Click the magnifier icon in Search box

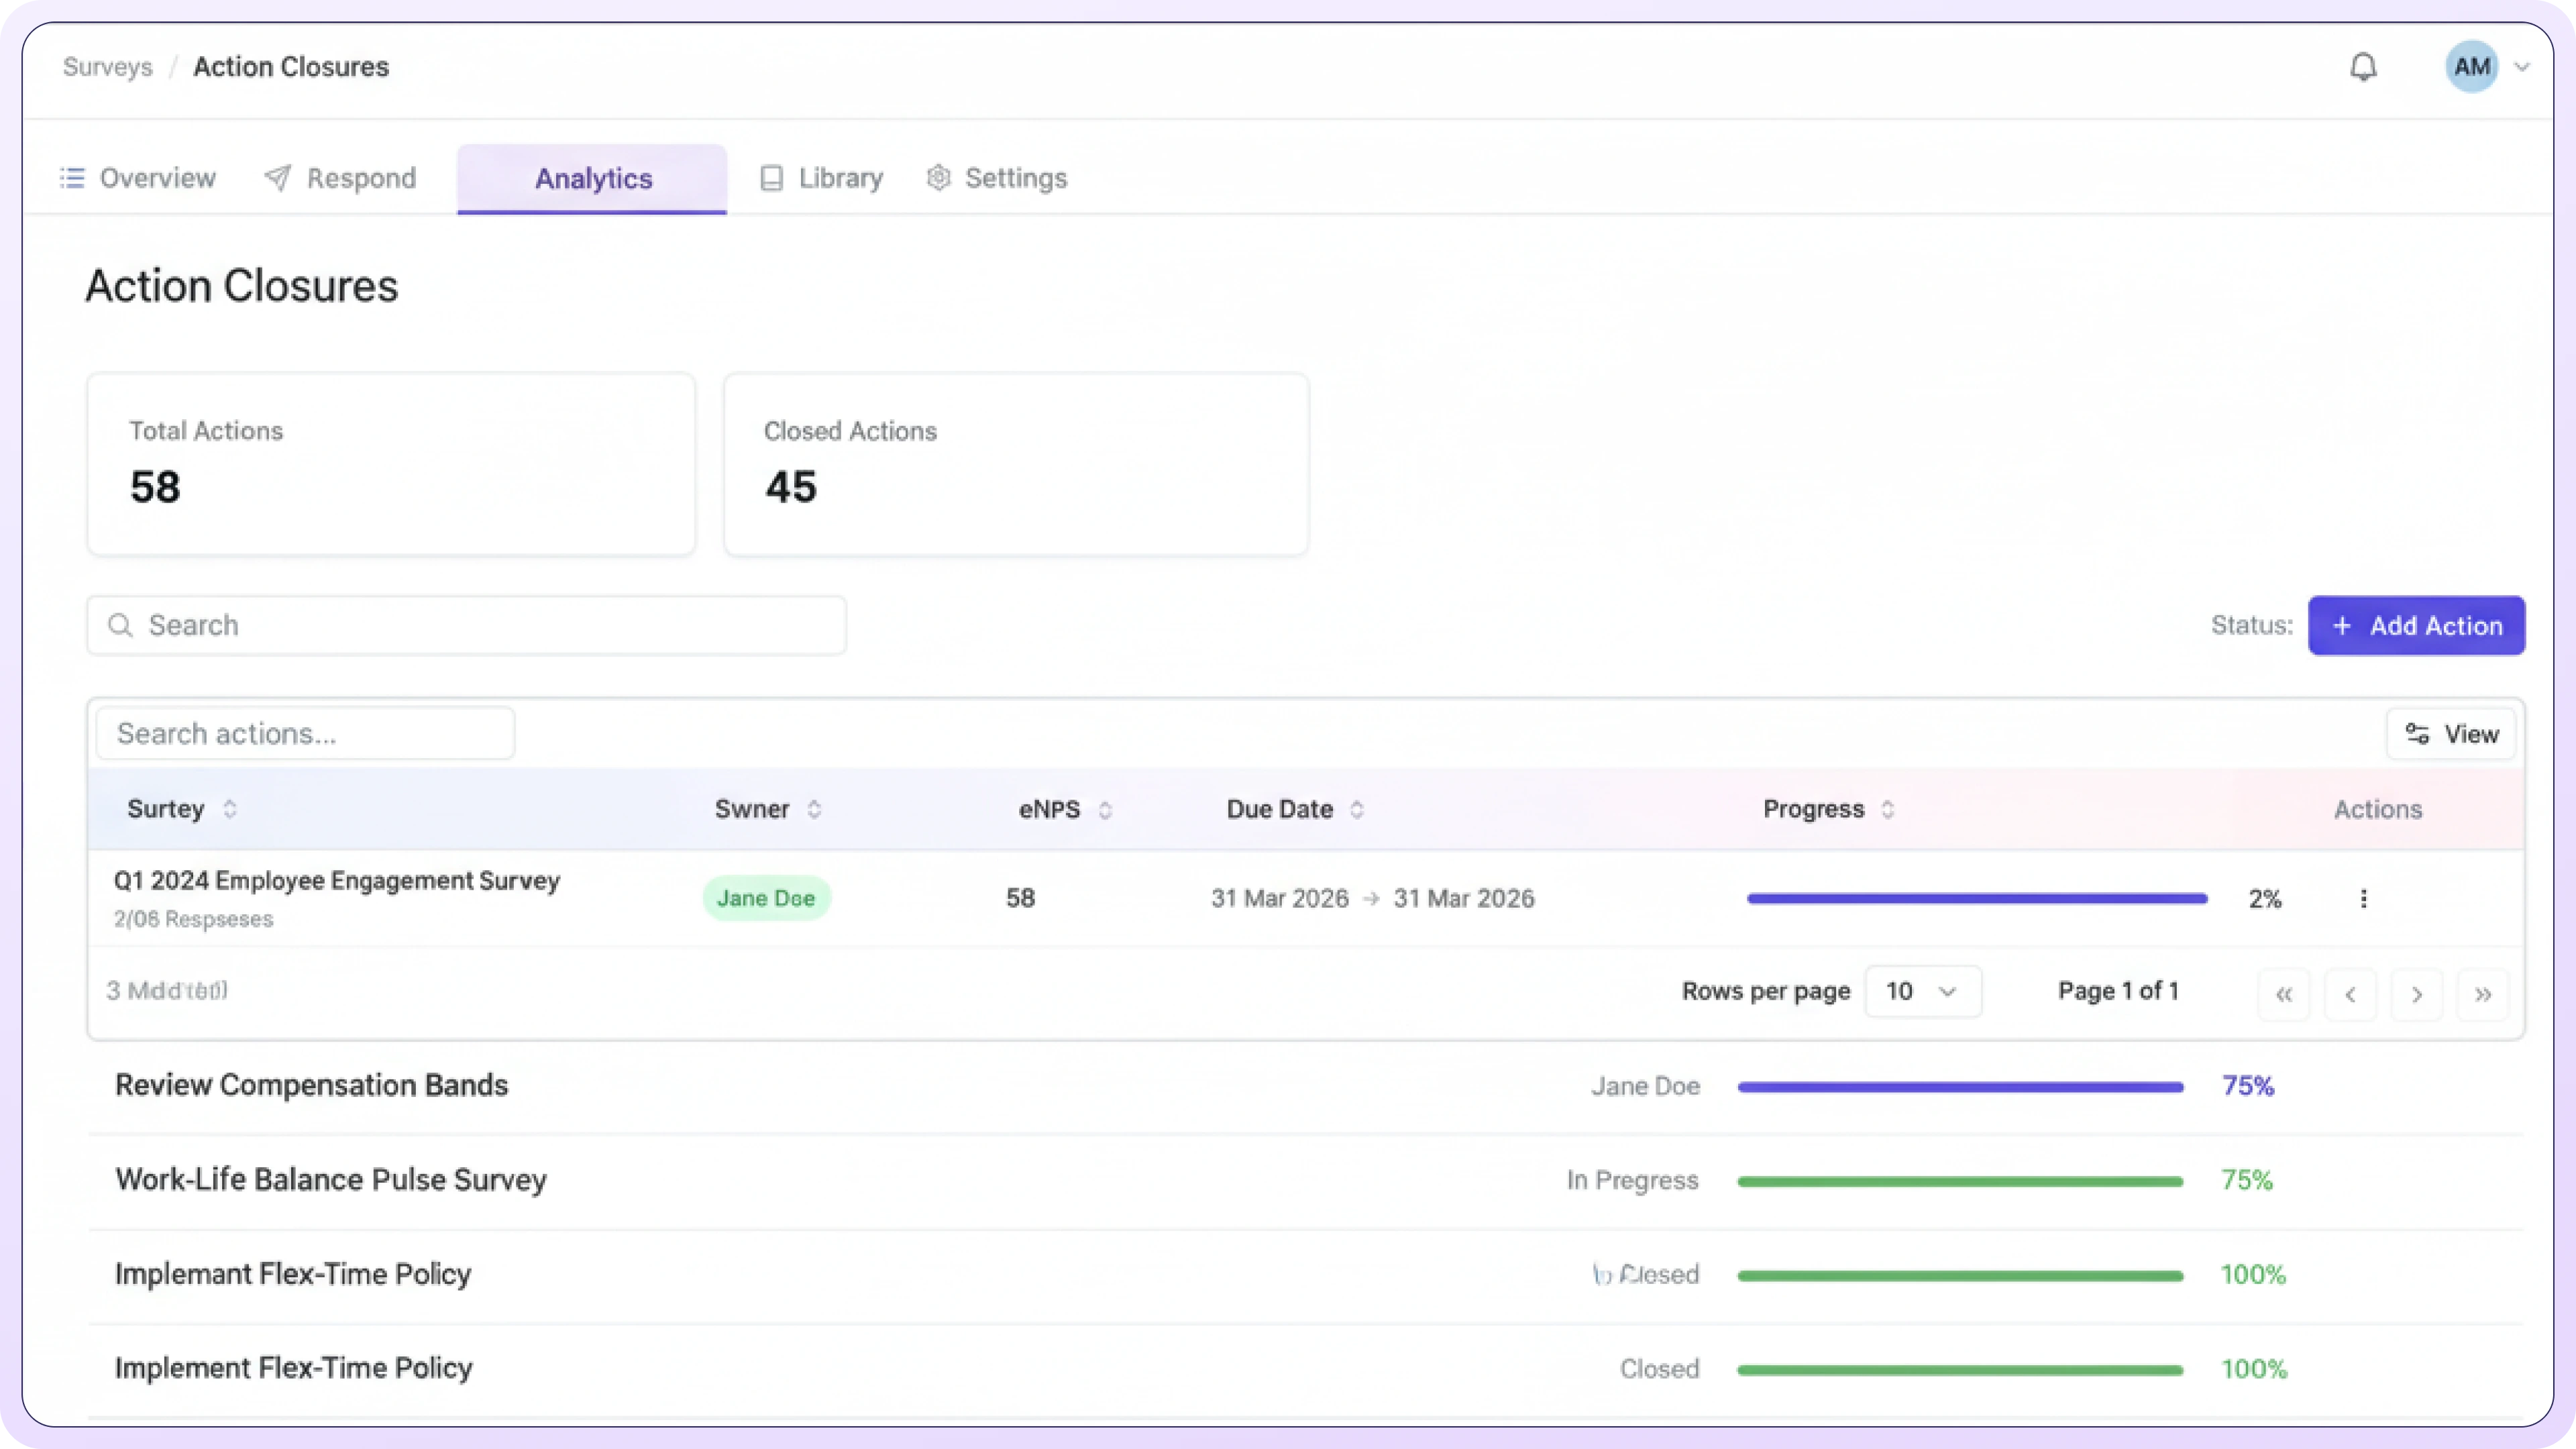tap(120, 625)
